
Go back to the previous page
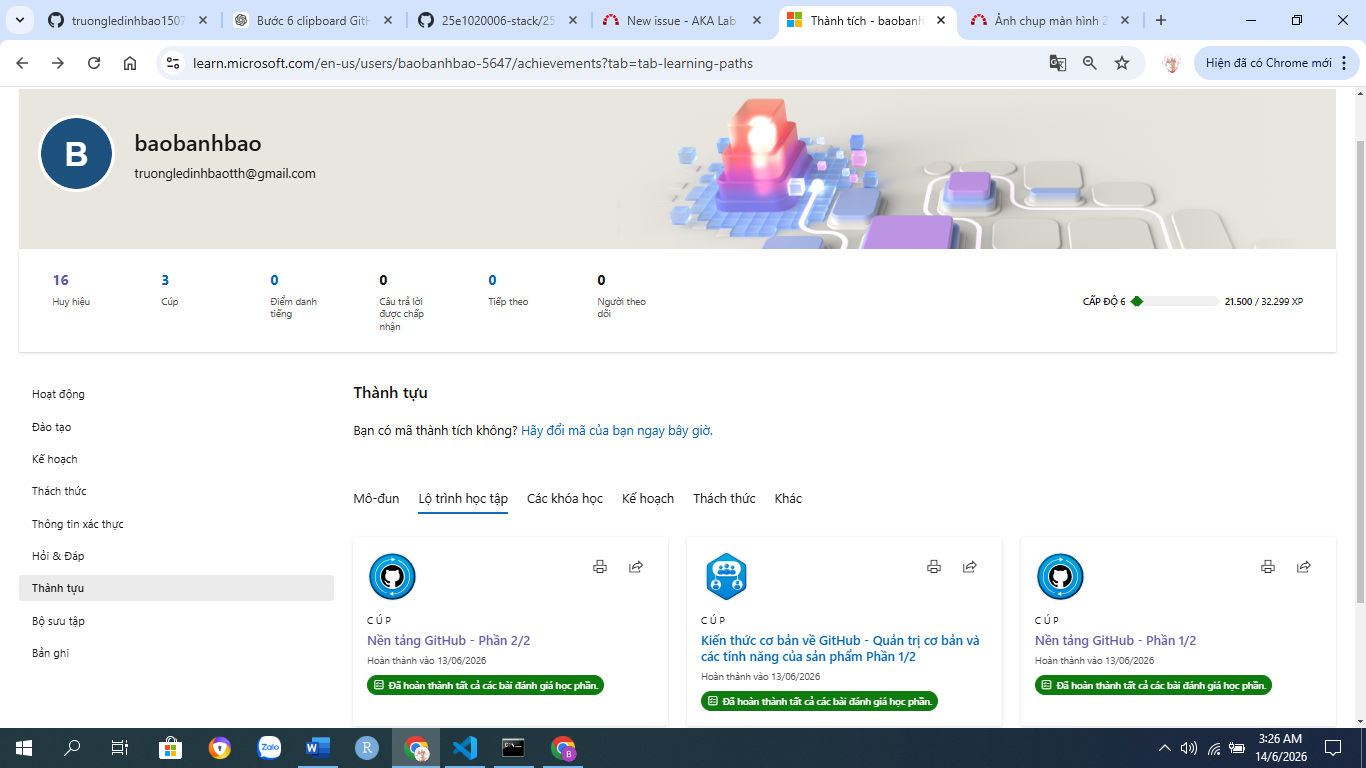click(22, 63)
